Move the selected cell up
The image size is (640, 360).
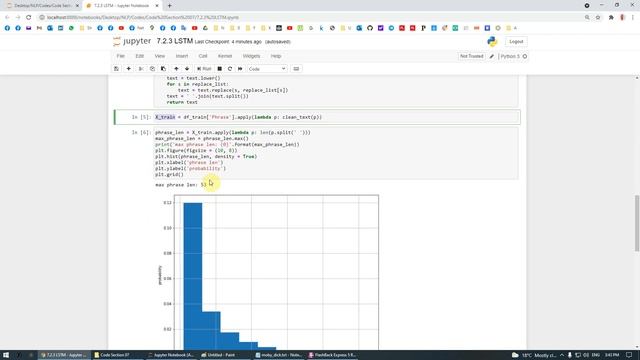click(176, 69)
